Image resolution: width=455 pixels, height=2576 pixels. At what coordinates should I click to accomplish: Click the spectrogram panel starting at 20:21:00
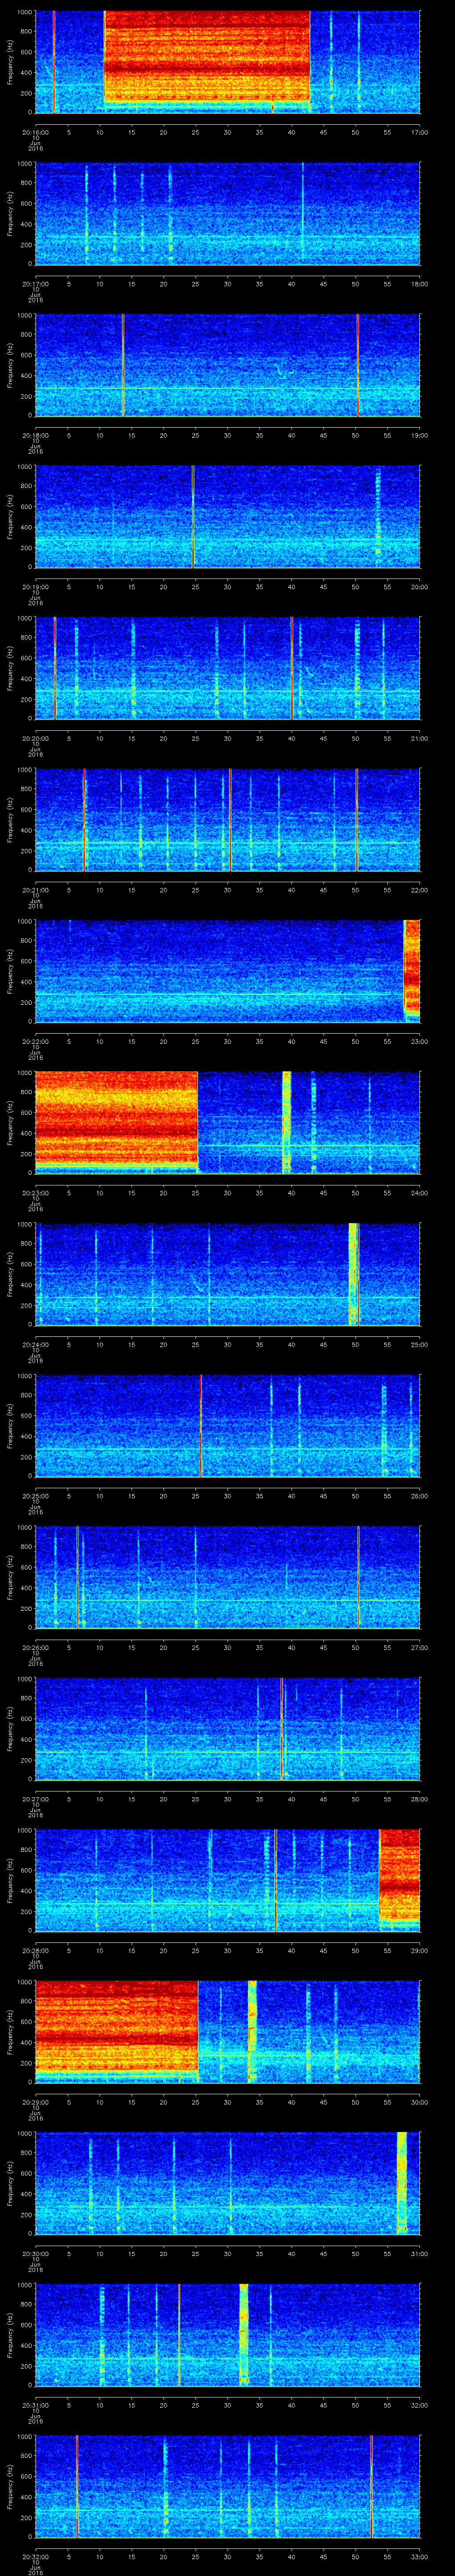point(228,820)
